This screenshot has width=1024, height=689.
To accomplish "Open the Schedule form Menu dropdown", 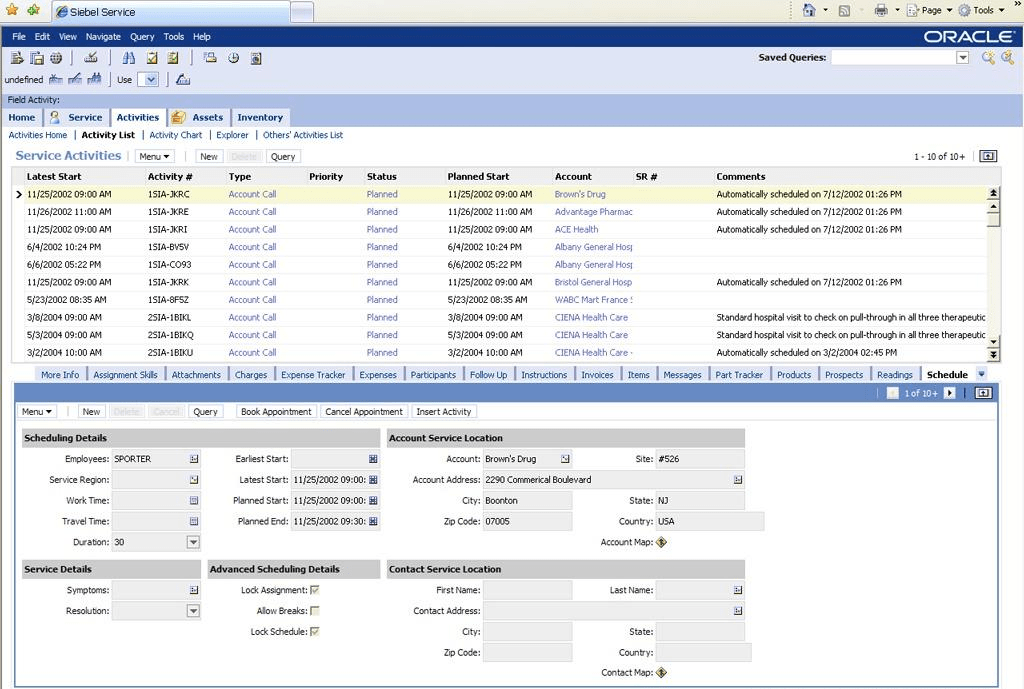I will 37,412.
